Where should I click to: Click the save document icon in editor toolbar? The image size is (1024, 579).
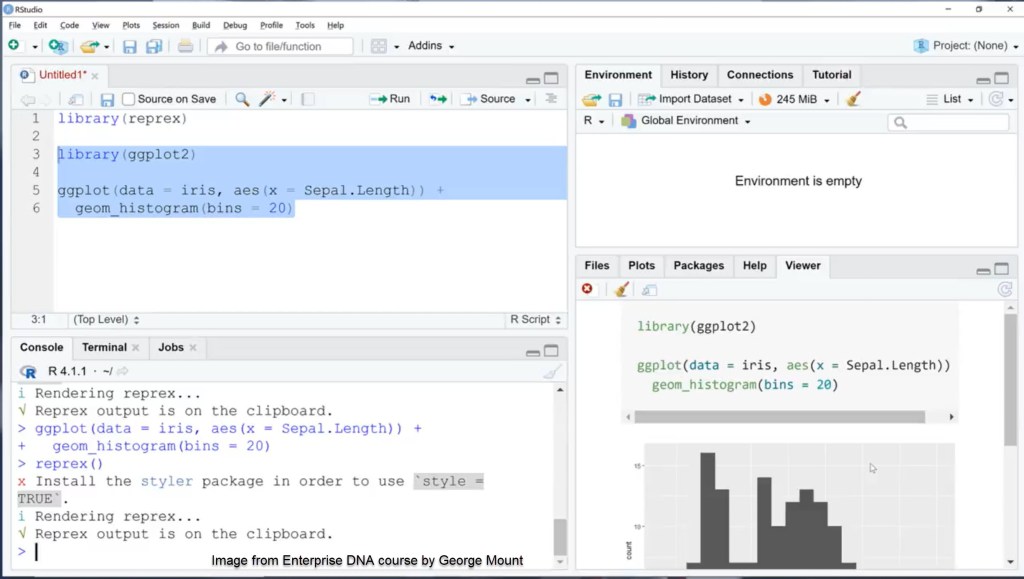(x=107, y=99)
